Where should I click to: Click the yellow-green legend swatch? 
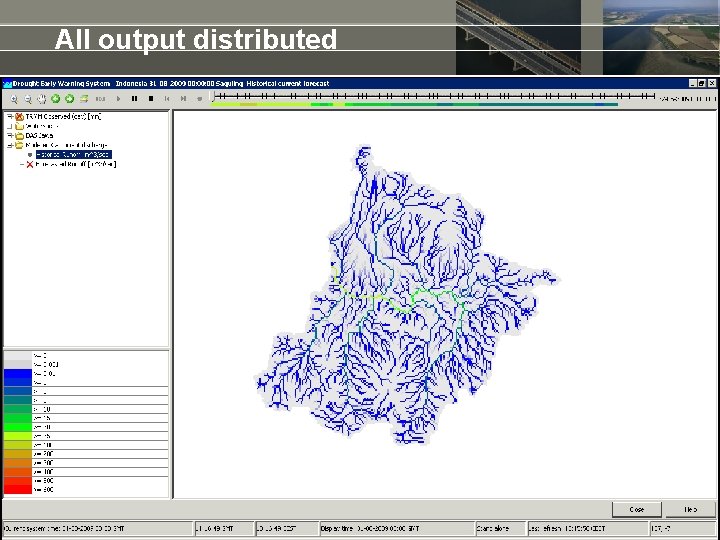click(18, 436)
